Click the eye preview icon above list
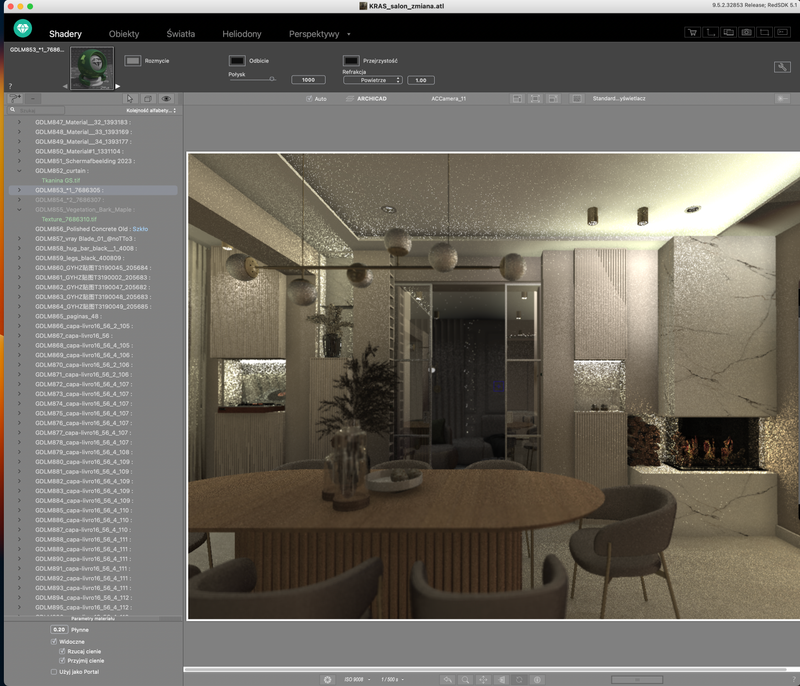 pyautogui.click(x=166, y=99)
